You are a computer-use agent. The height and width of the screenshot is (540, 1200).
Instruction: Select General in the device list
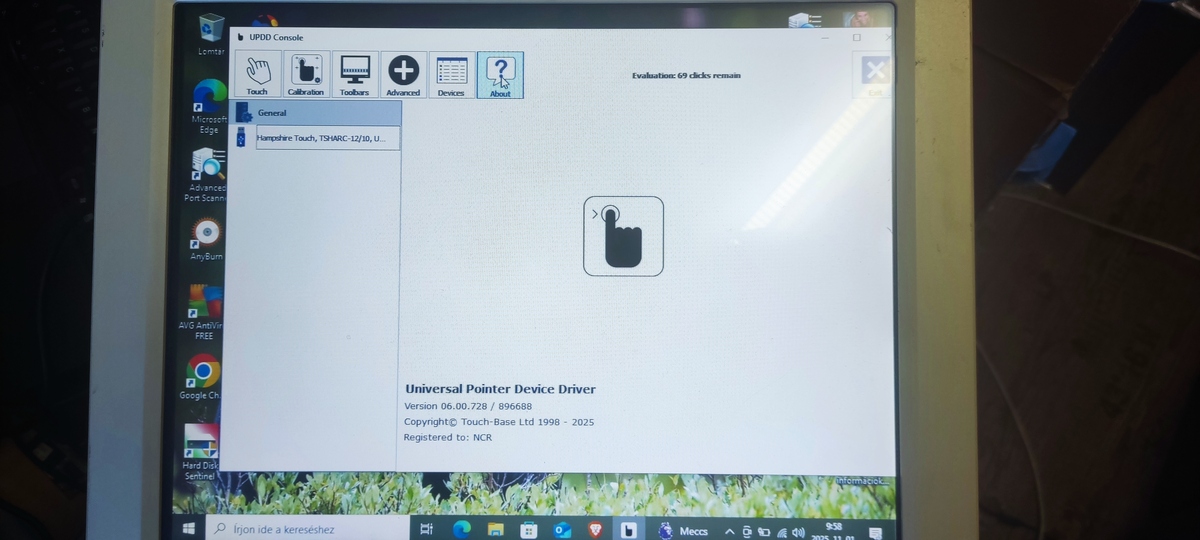(x=316, y=112)
